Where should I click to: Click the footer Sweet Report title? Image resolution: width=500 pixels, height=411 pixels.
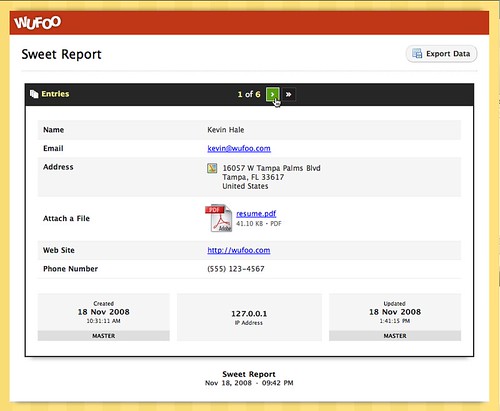pos(249,374)
